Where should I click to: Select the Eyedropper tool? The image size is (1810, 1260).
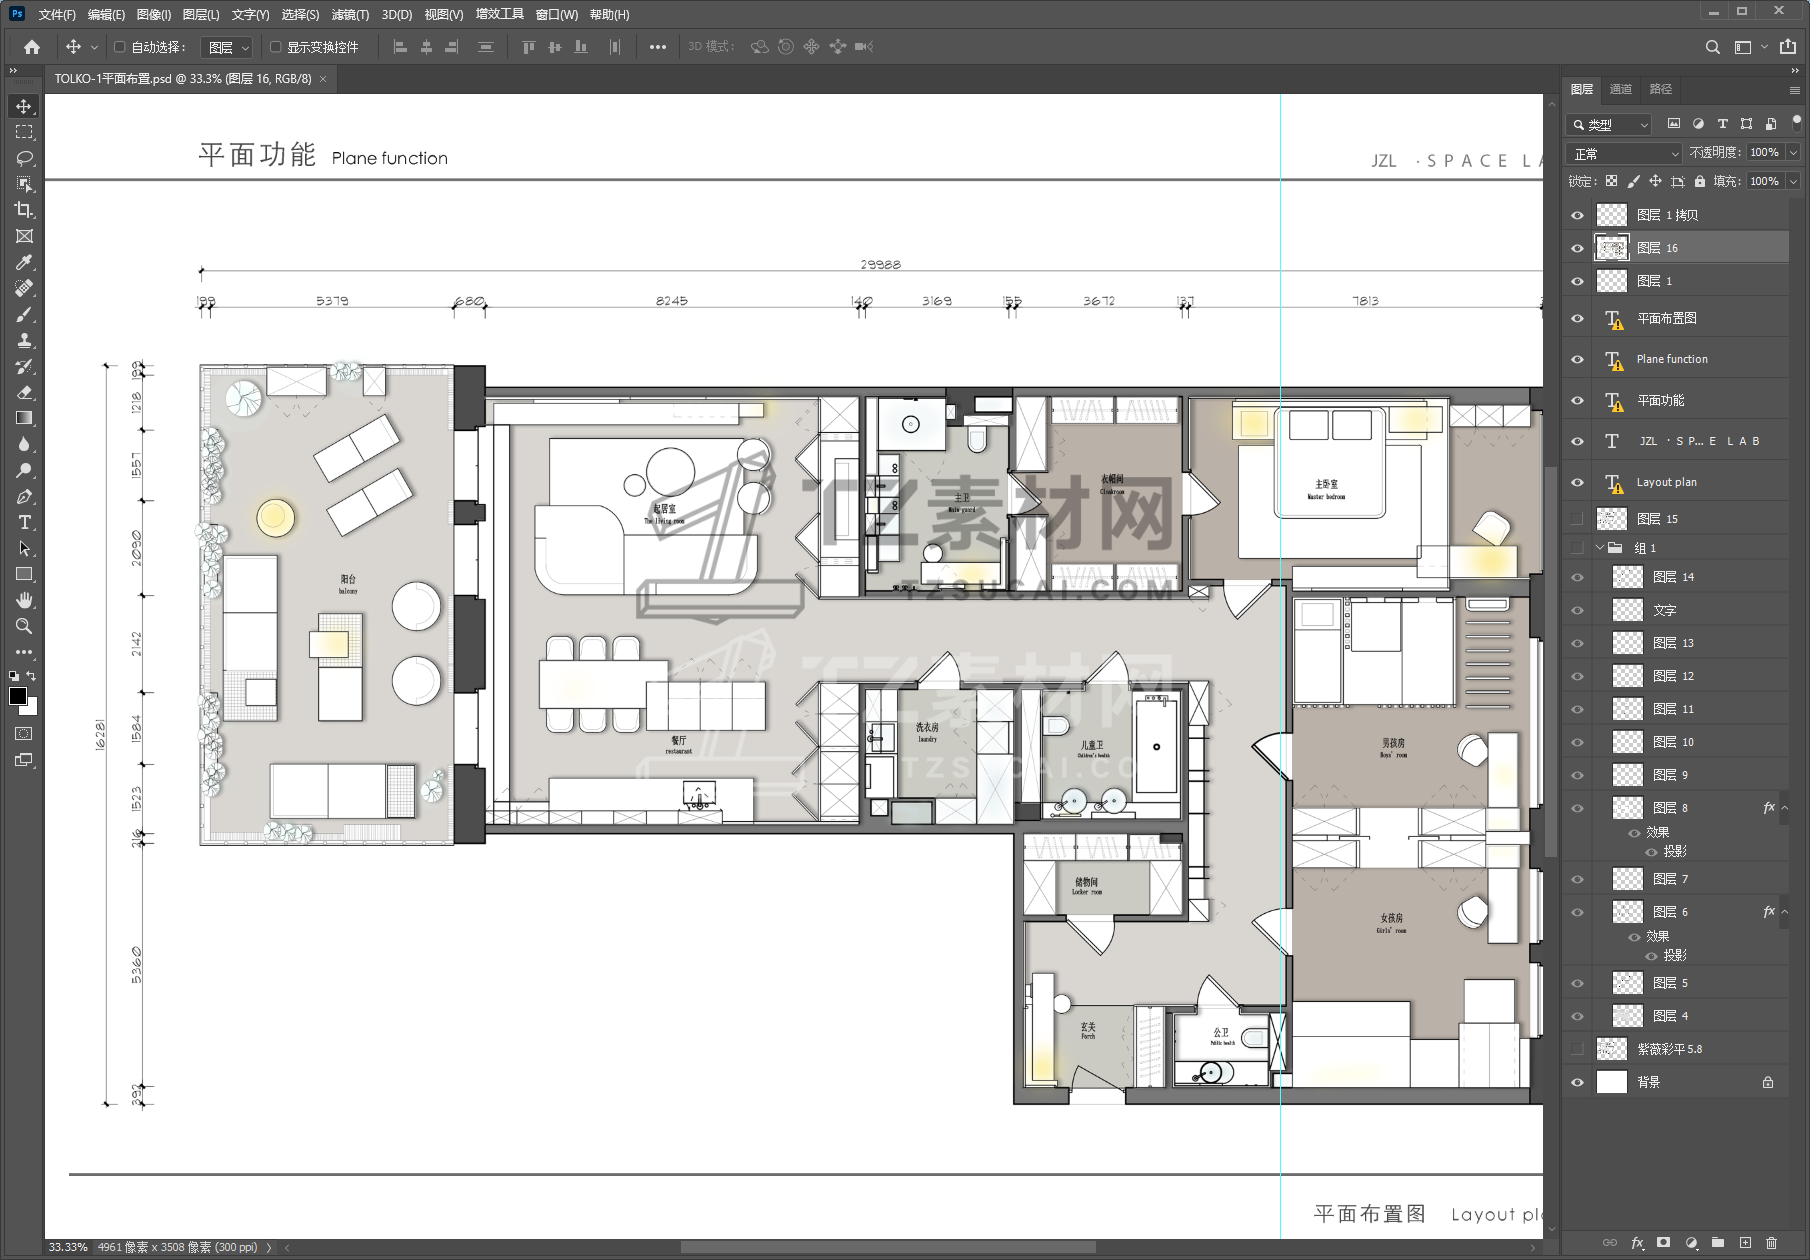(x=24, y=262)
